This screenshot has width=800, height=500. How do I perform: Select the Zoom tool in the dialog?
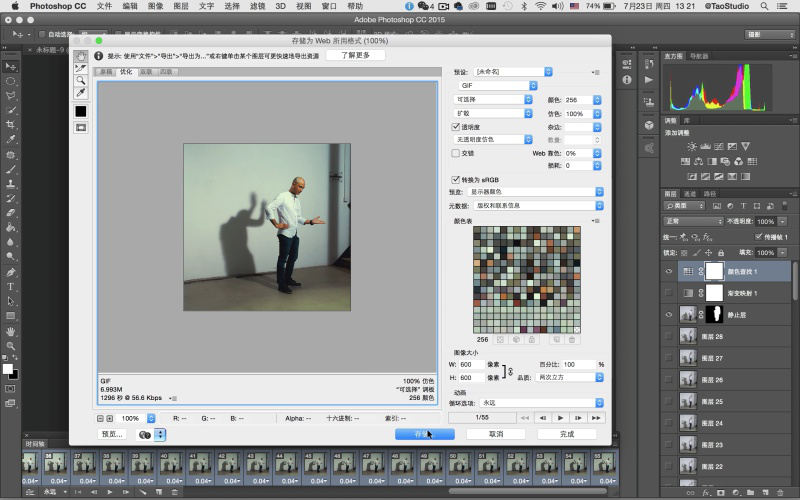click(x=81, y=80)
